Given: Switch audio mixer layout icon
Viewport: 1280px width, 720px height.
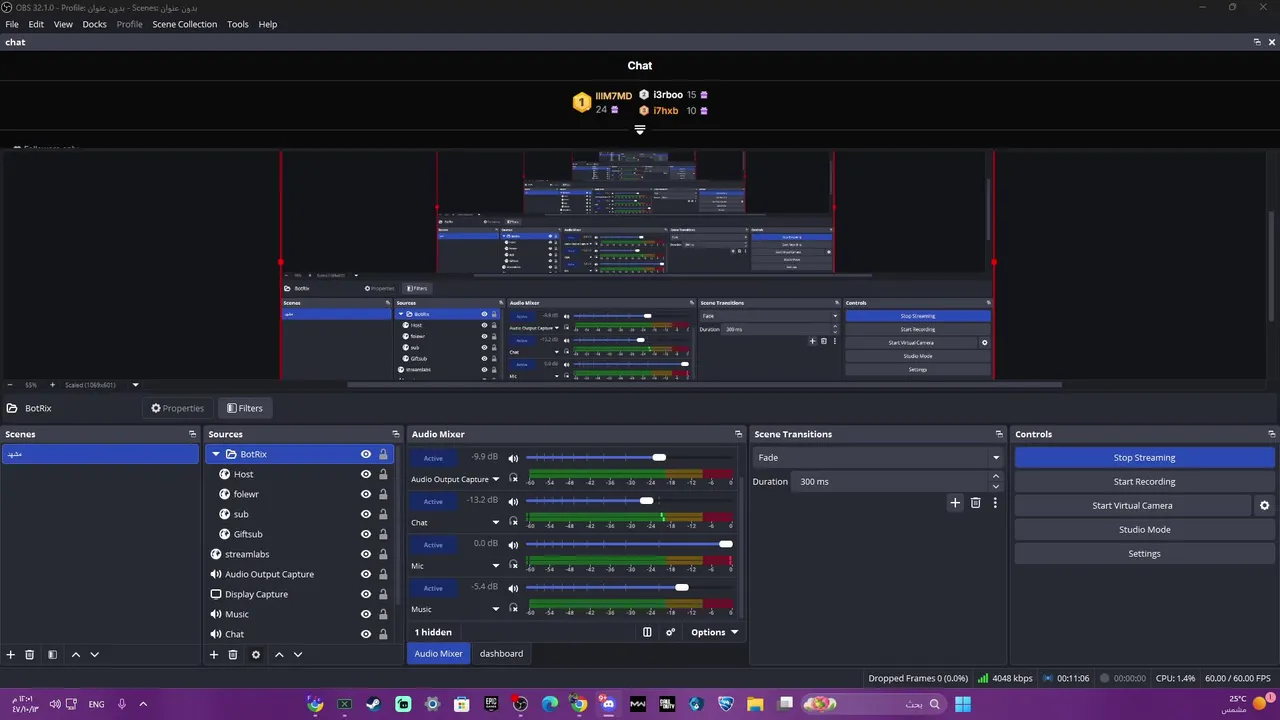Looking at the screenshot, I should click(x=647, y=632).
